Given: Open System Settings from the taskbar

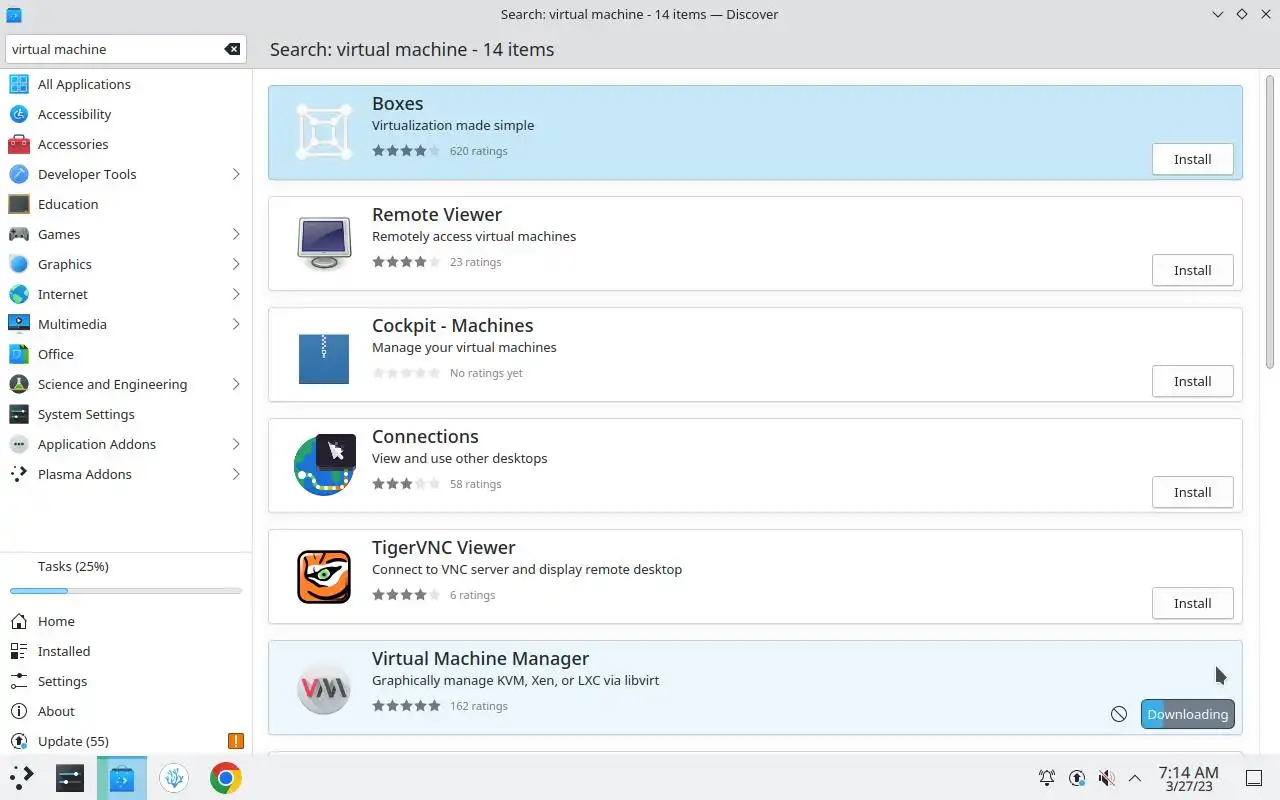Looking at the screenshot, I should (x=70, y=777).
